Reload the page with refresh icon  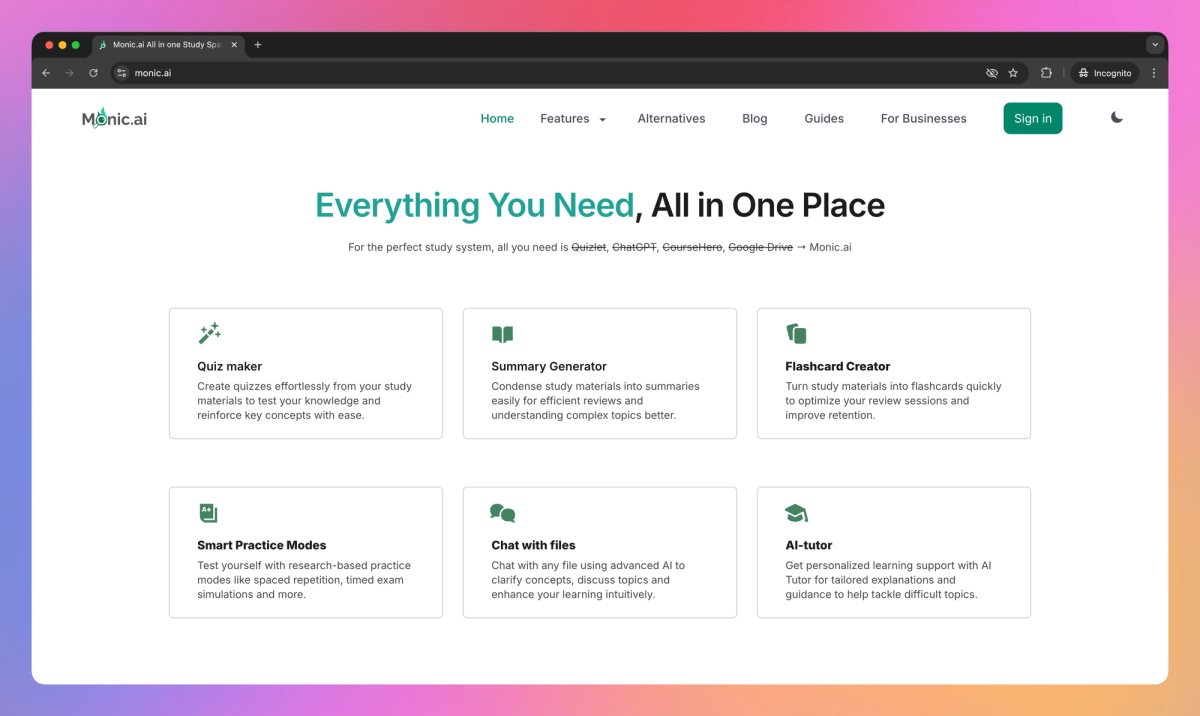pyautogui.click(x=94, y=73)
